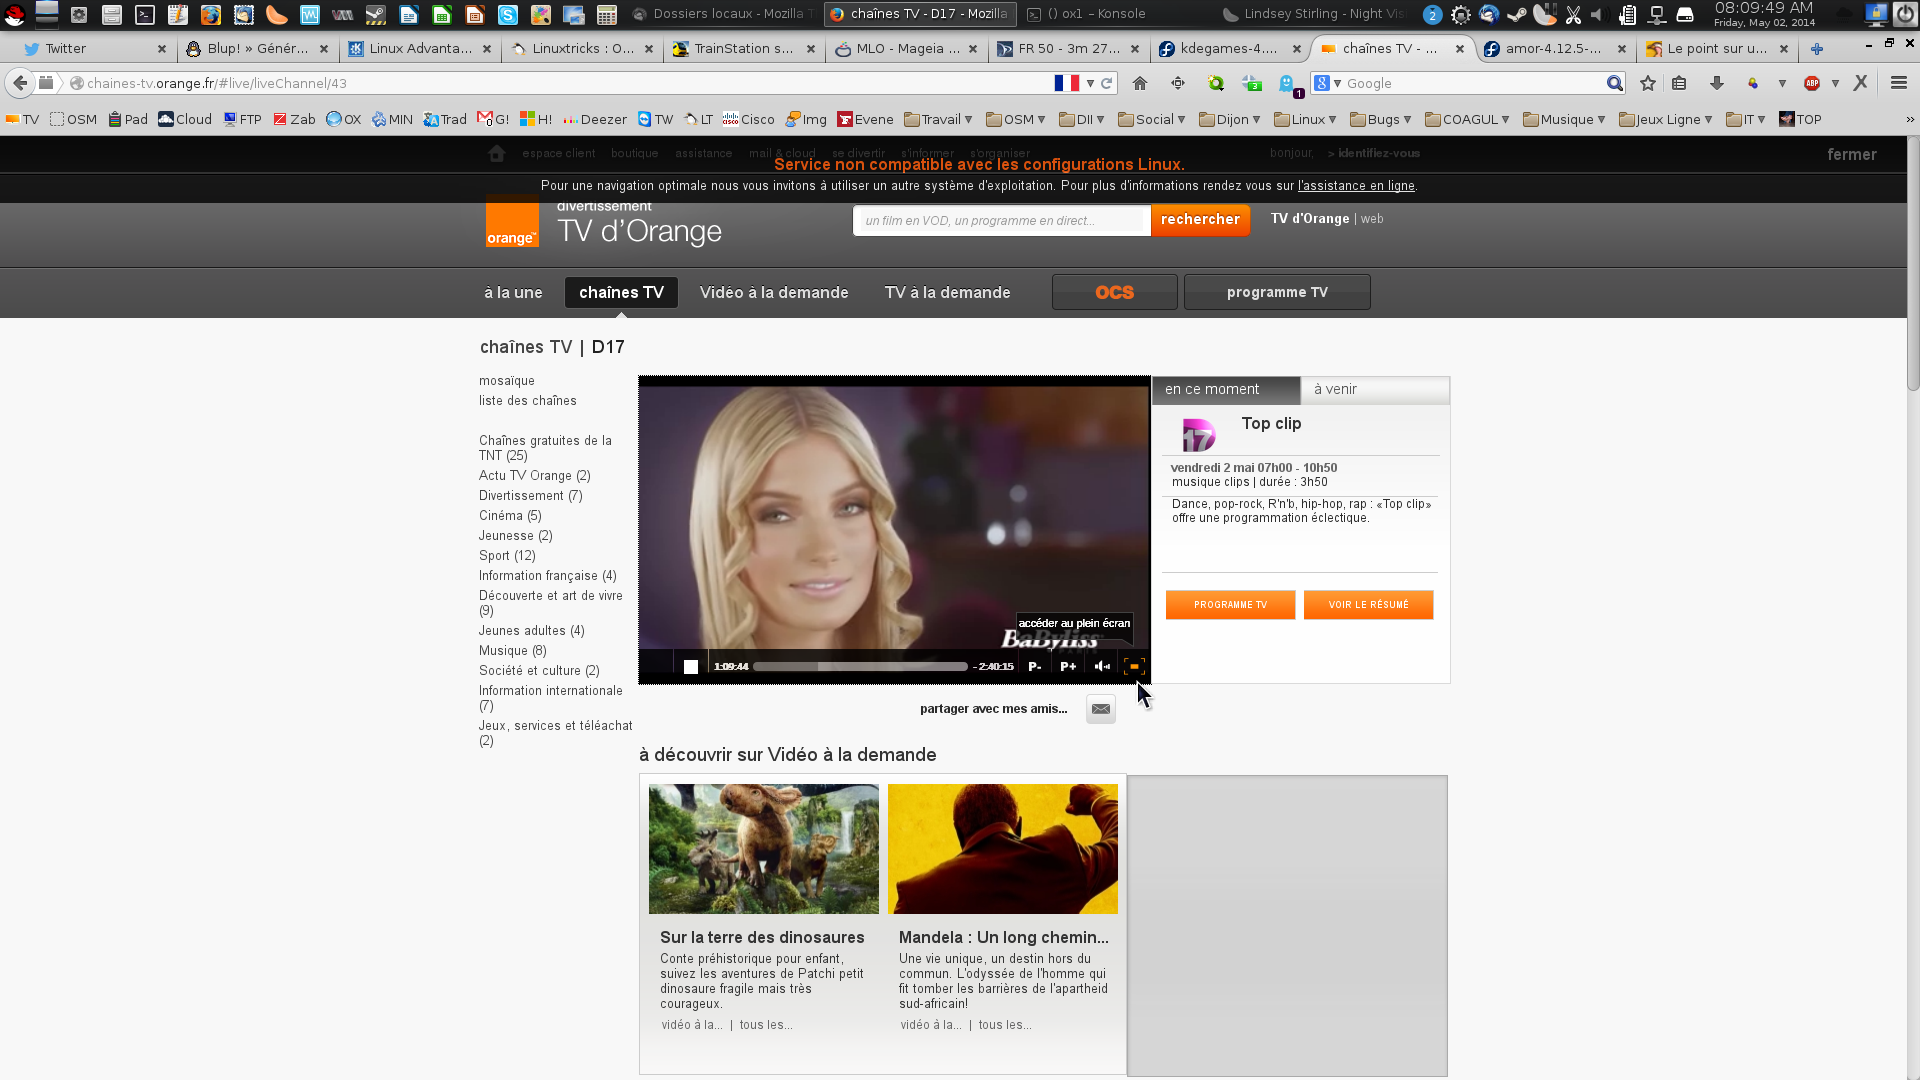
Task: Switch to the 'à venir' tab
Action: 1374,390
